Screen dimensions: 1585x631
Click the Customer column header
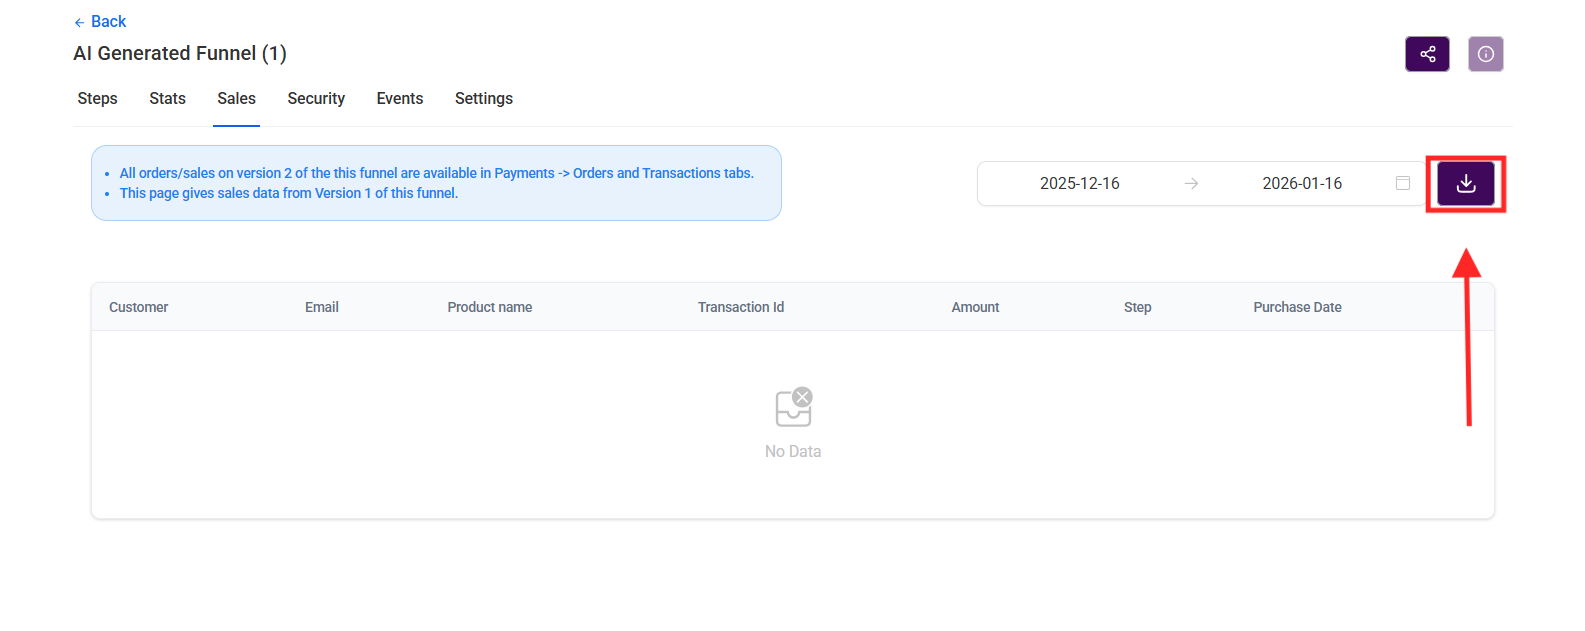pos(139,307)
